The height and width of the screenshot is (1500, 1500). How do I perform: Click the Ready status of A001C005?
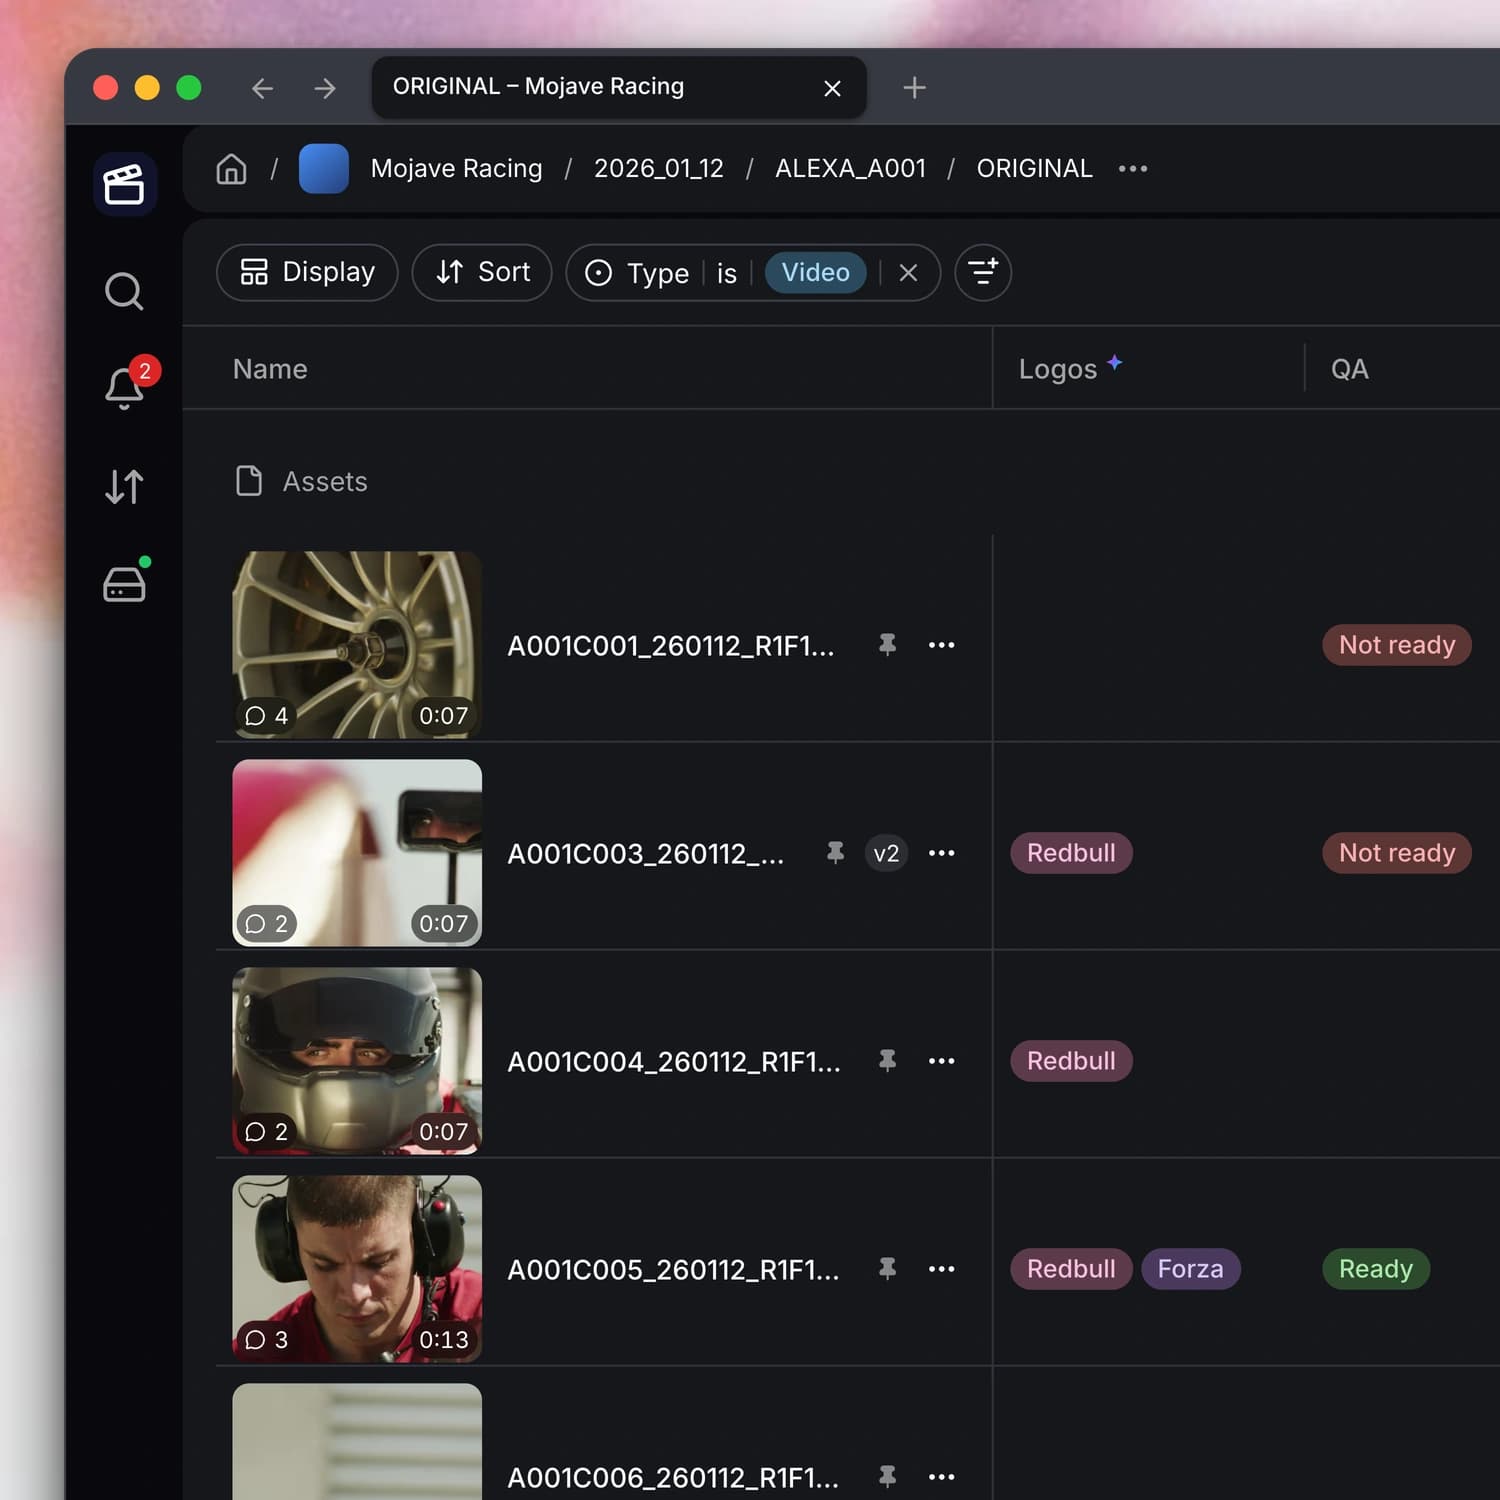pos(1376,1269)
